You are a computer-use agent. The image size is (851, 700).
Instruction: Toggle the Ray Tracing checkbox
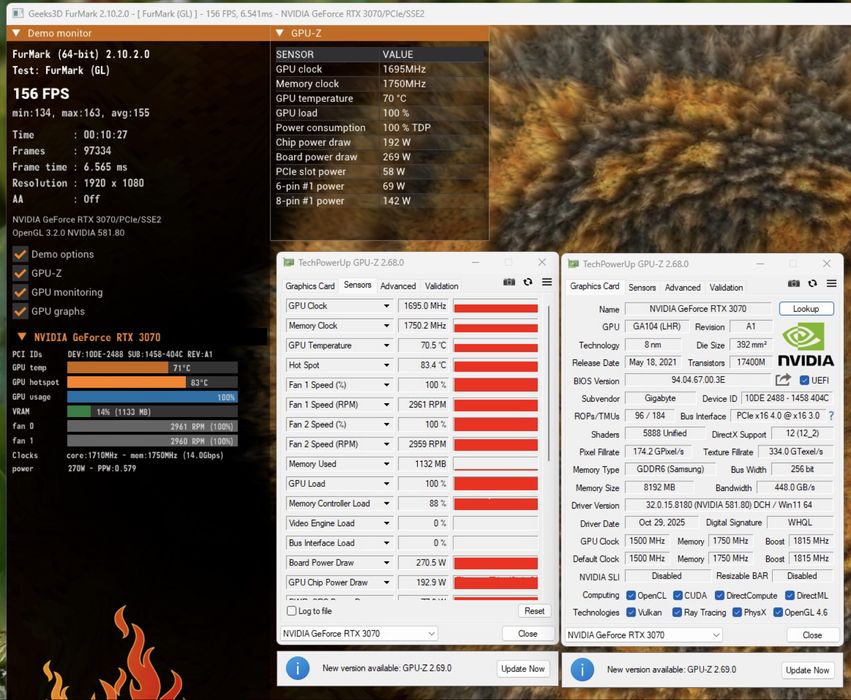pos(677,612)
